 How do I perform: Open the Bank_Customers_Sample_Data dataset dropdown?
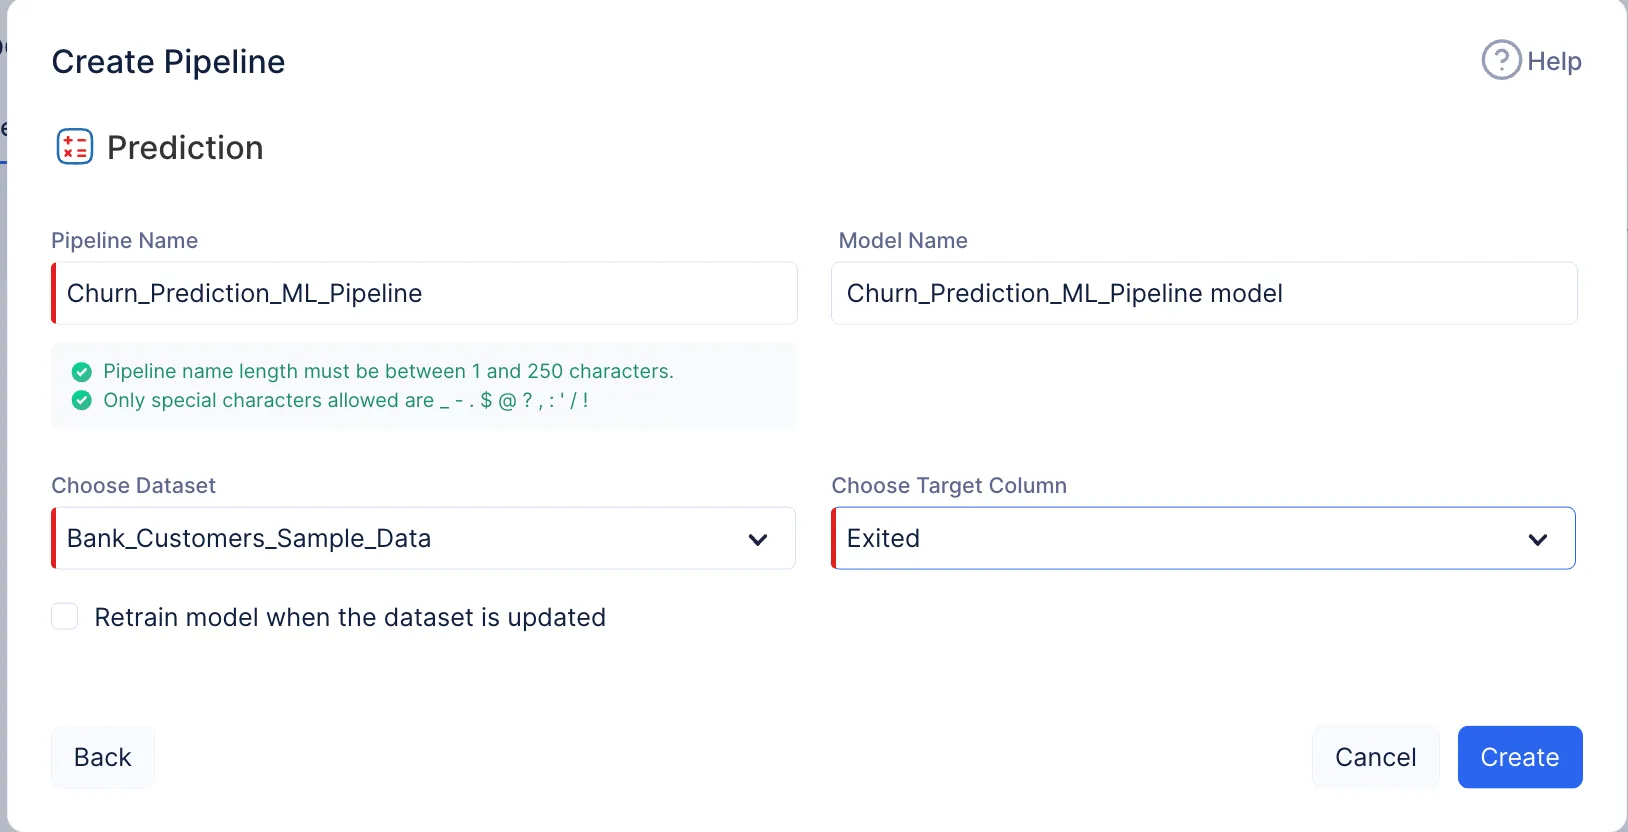(x=400, y=539)
